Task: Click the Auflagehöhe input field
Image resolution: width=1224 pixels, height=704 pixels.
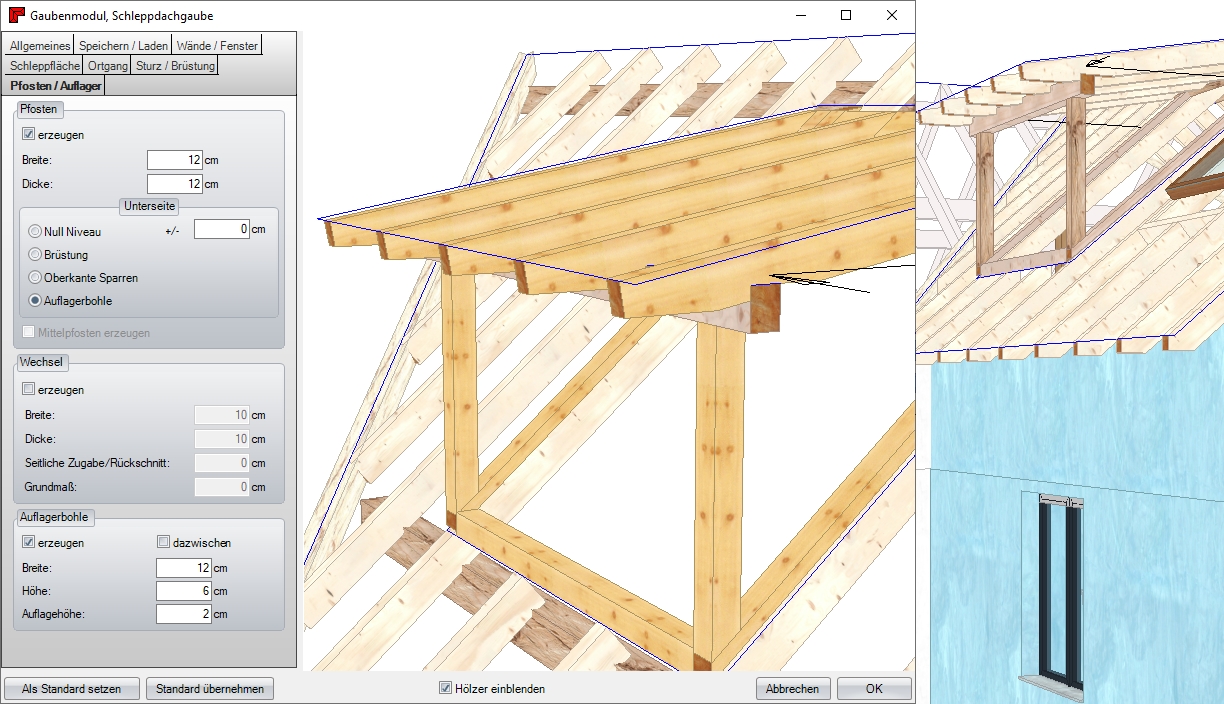Action: tap(183, 614)
